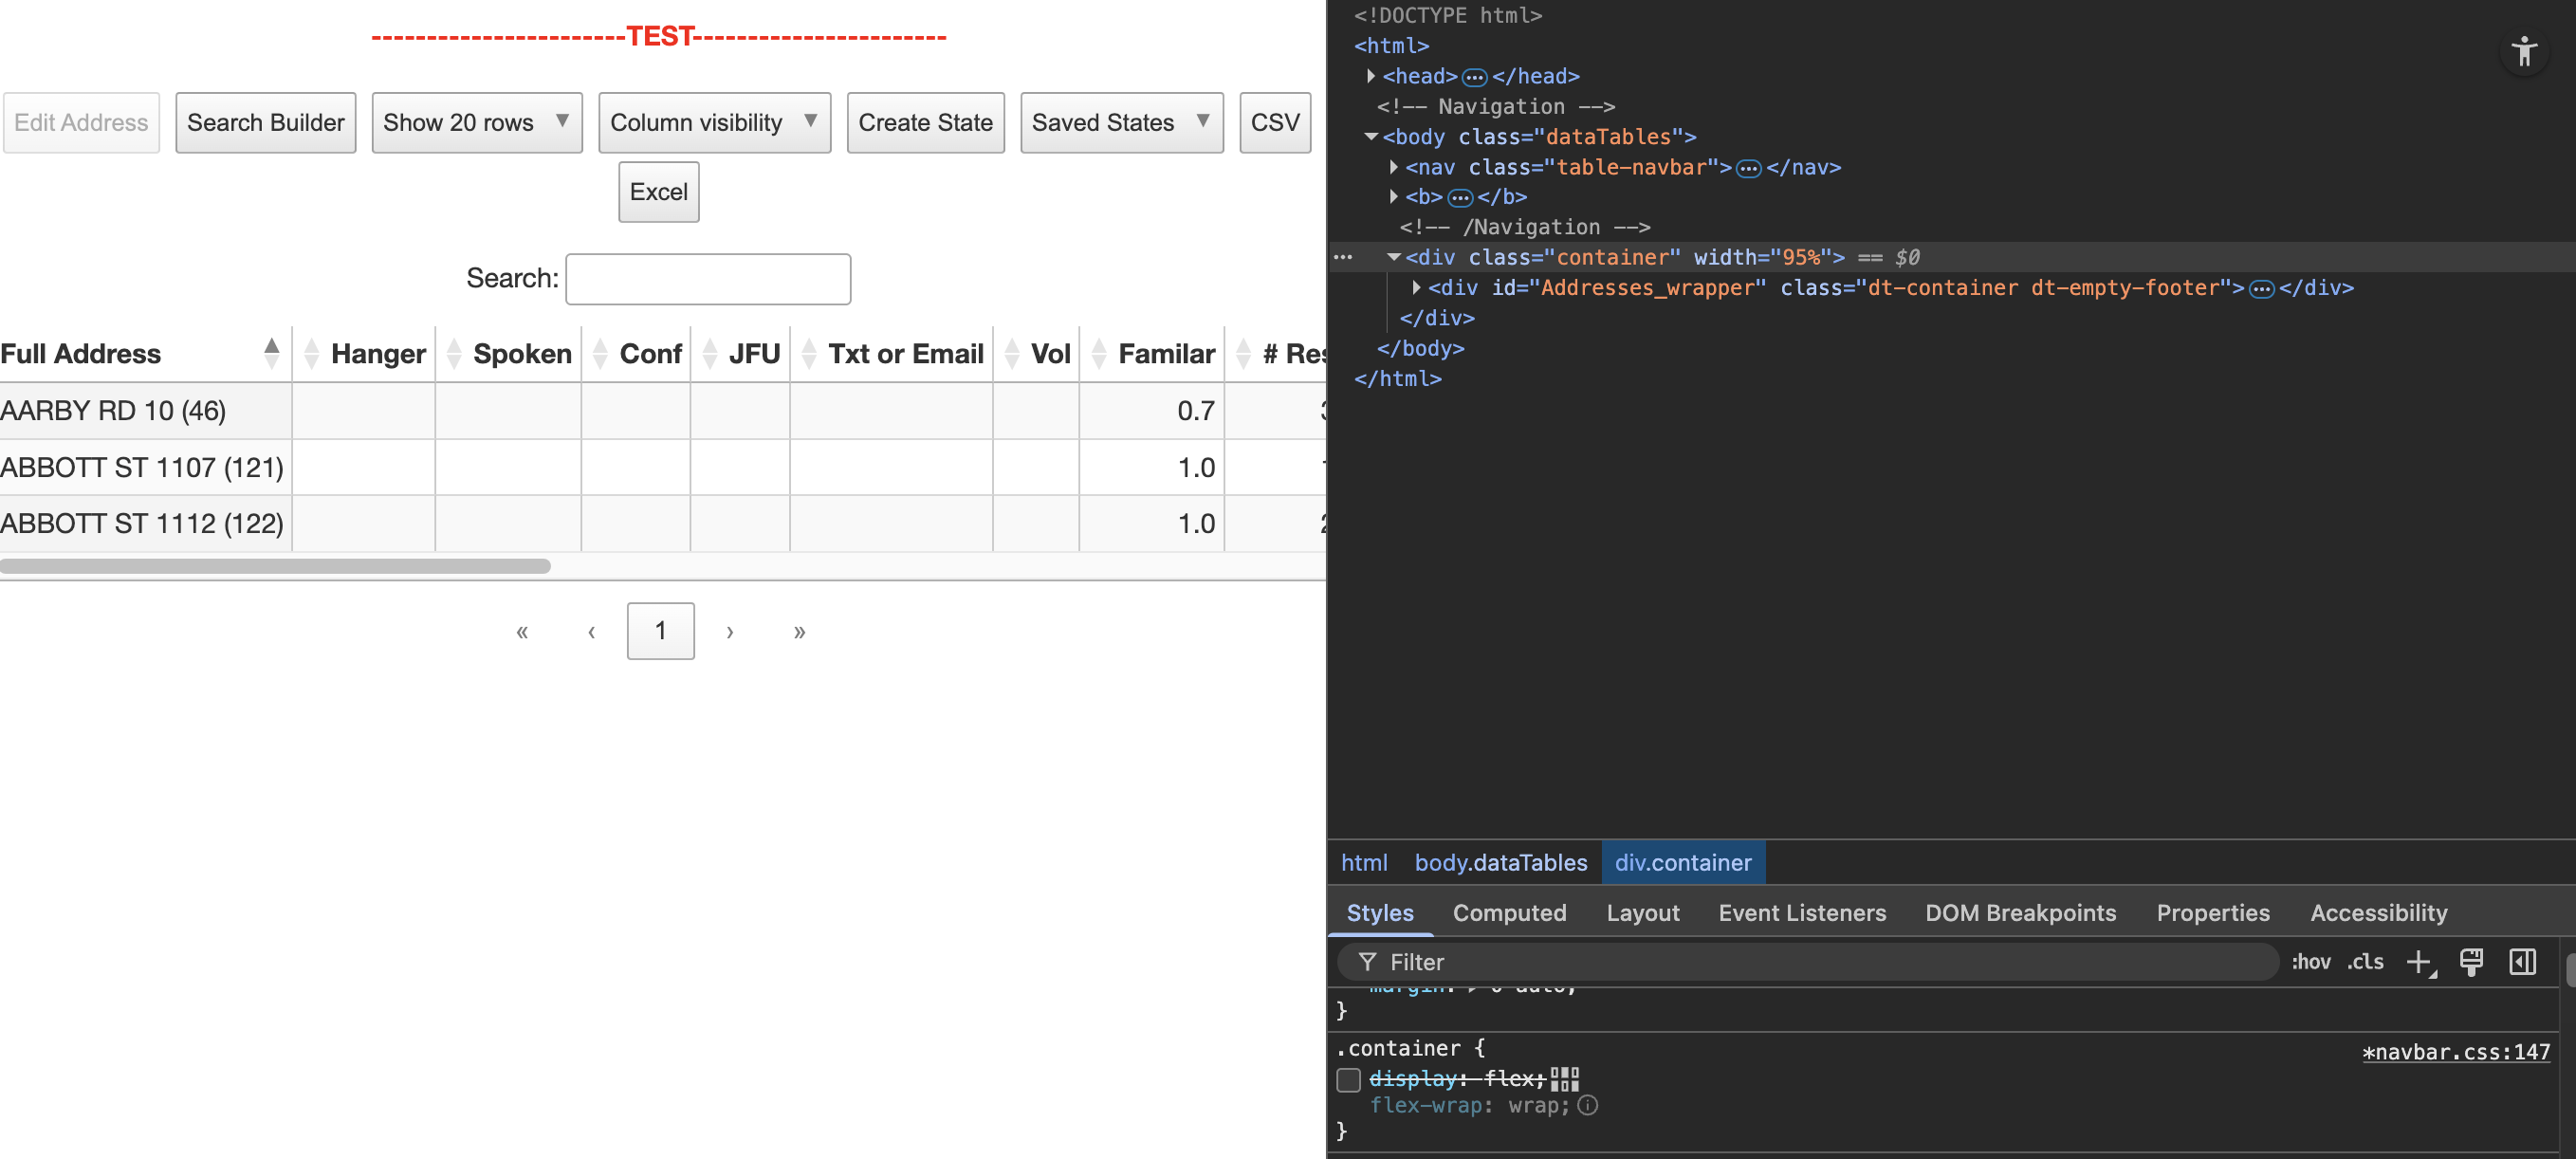Open the accessibility tree icon in DevTools

click(2524, 51)
